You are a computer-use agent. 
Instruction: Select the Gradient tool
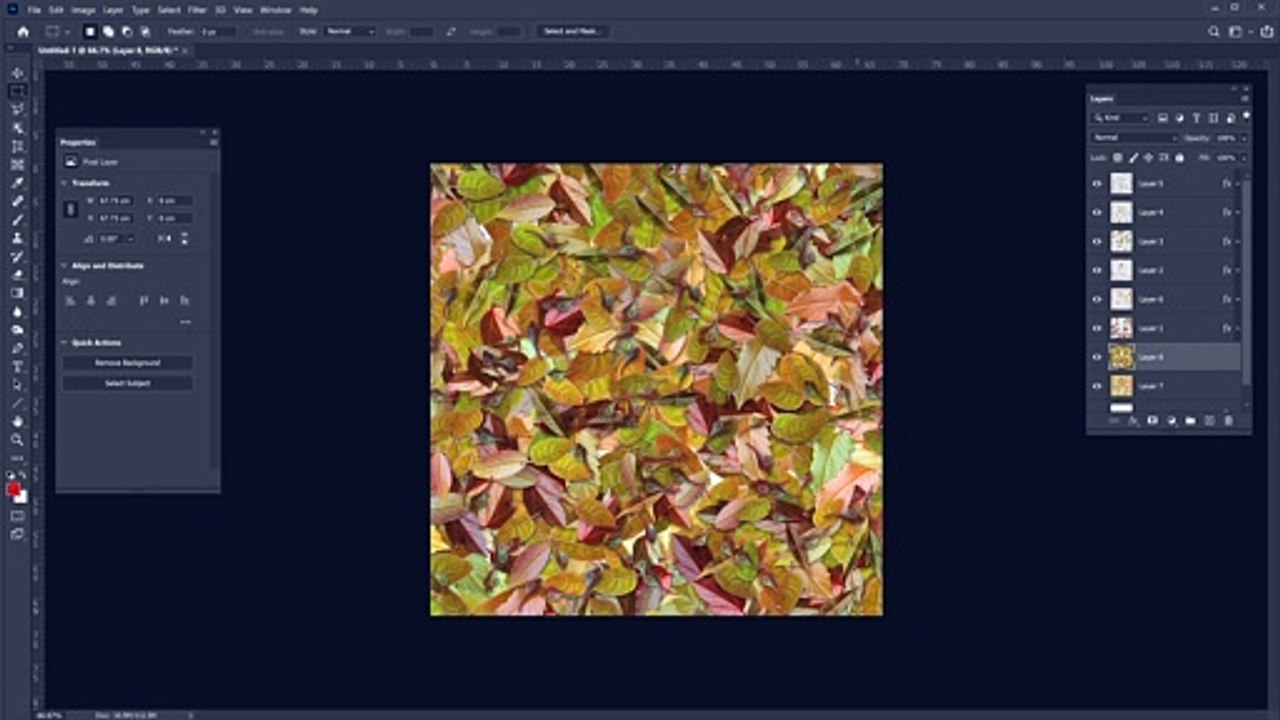pos(17,293)
